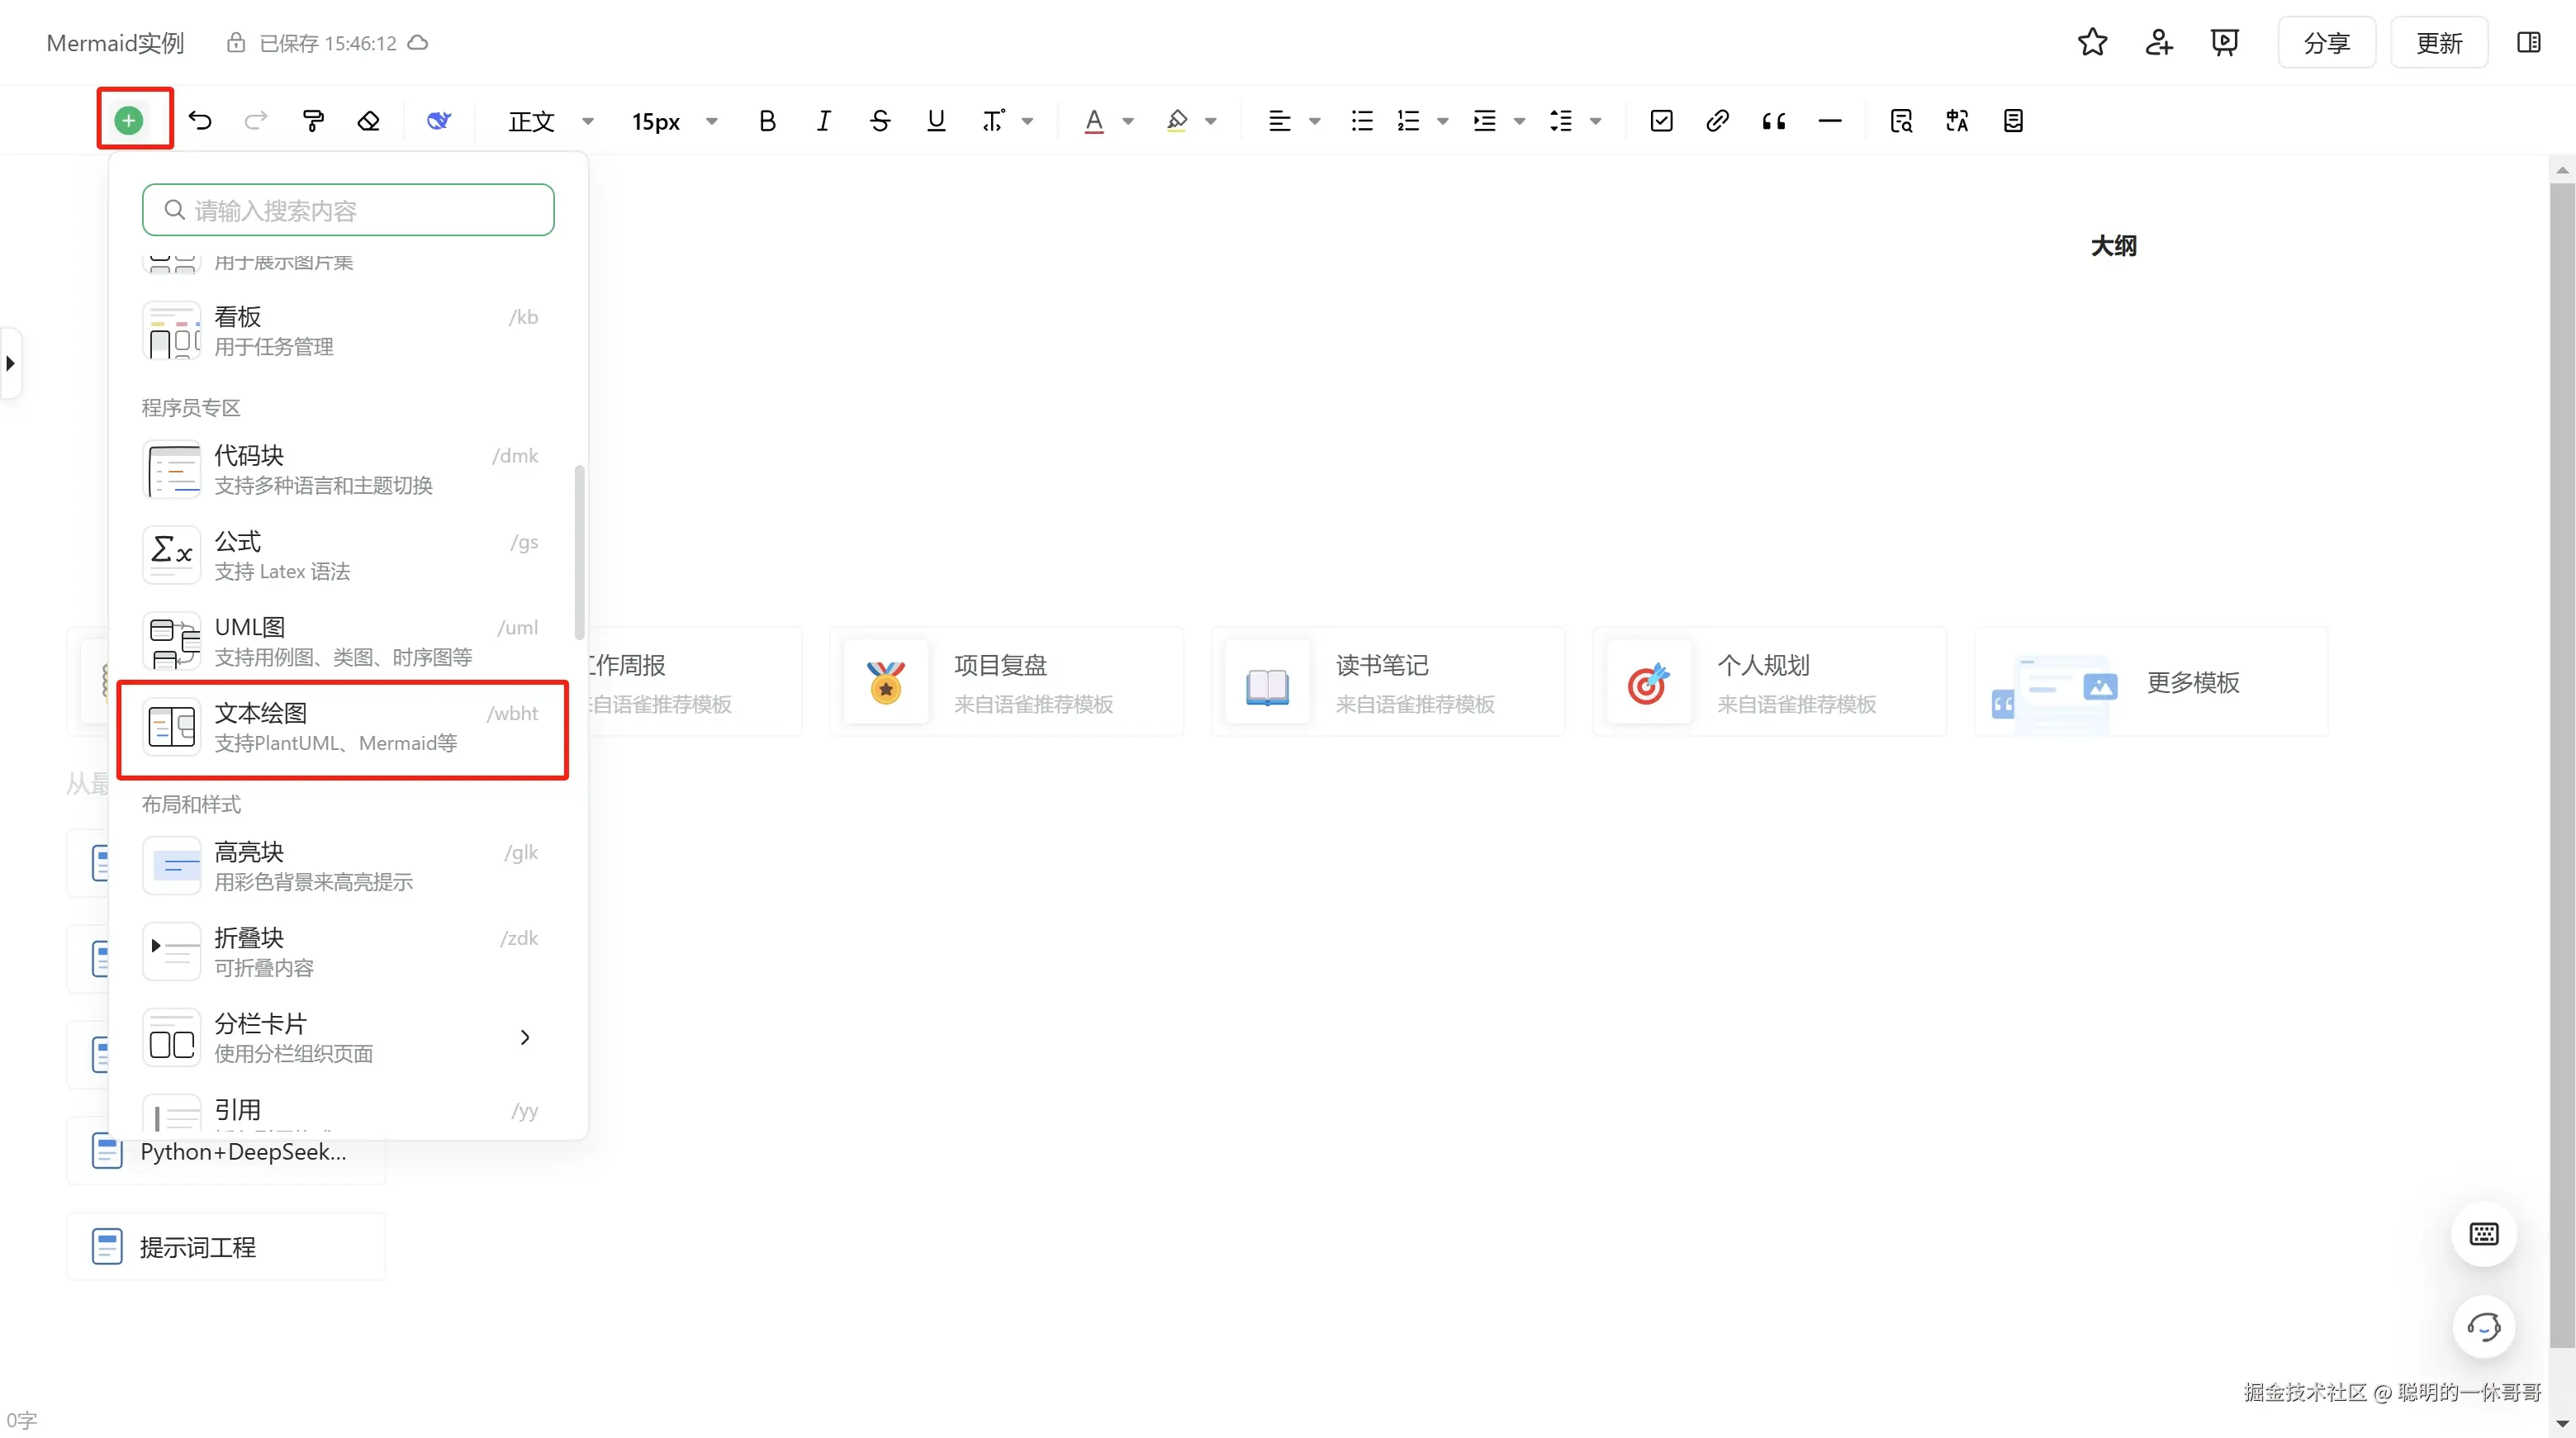Toggle italic text style
Screen dimensions: 2576x1438
pyautogui.click(x=823, y=121)
